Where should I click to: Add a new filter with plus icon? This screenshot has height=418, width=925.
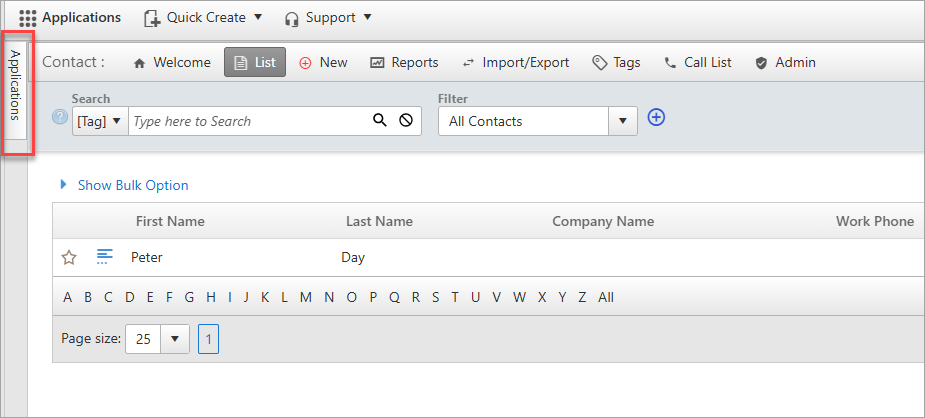coord(656,117)
